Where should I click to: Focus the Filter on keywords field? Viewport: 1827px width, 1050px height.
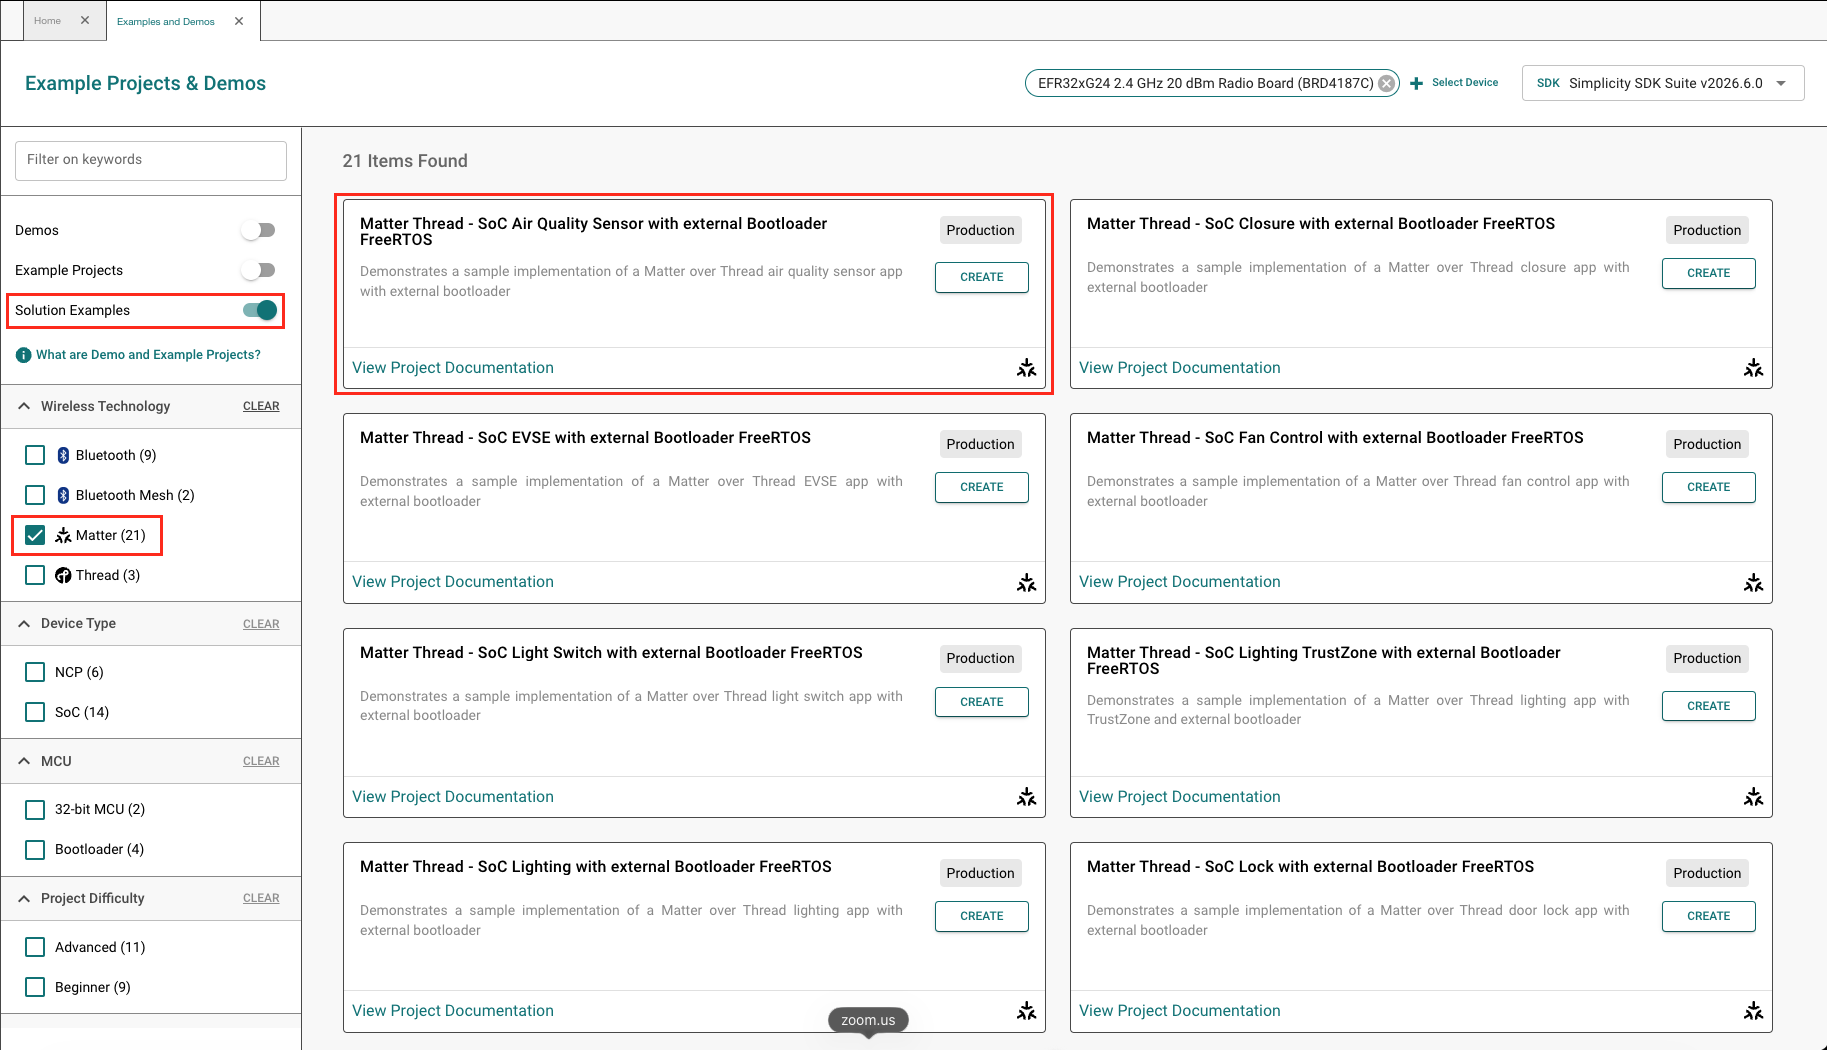click(x=151, y=160)
